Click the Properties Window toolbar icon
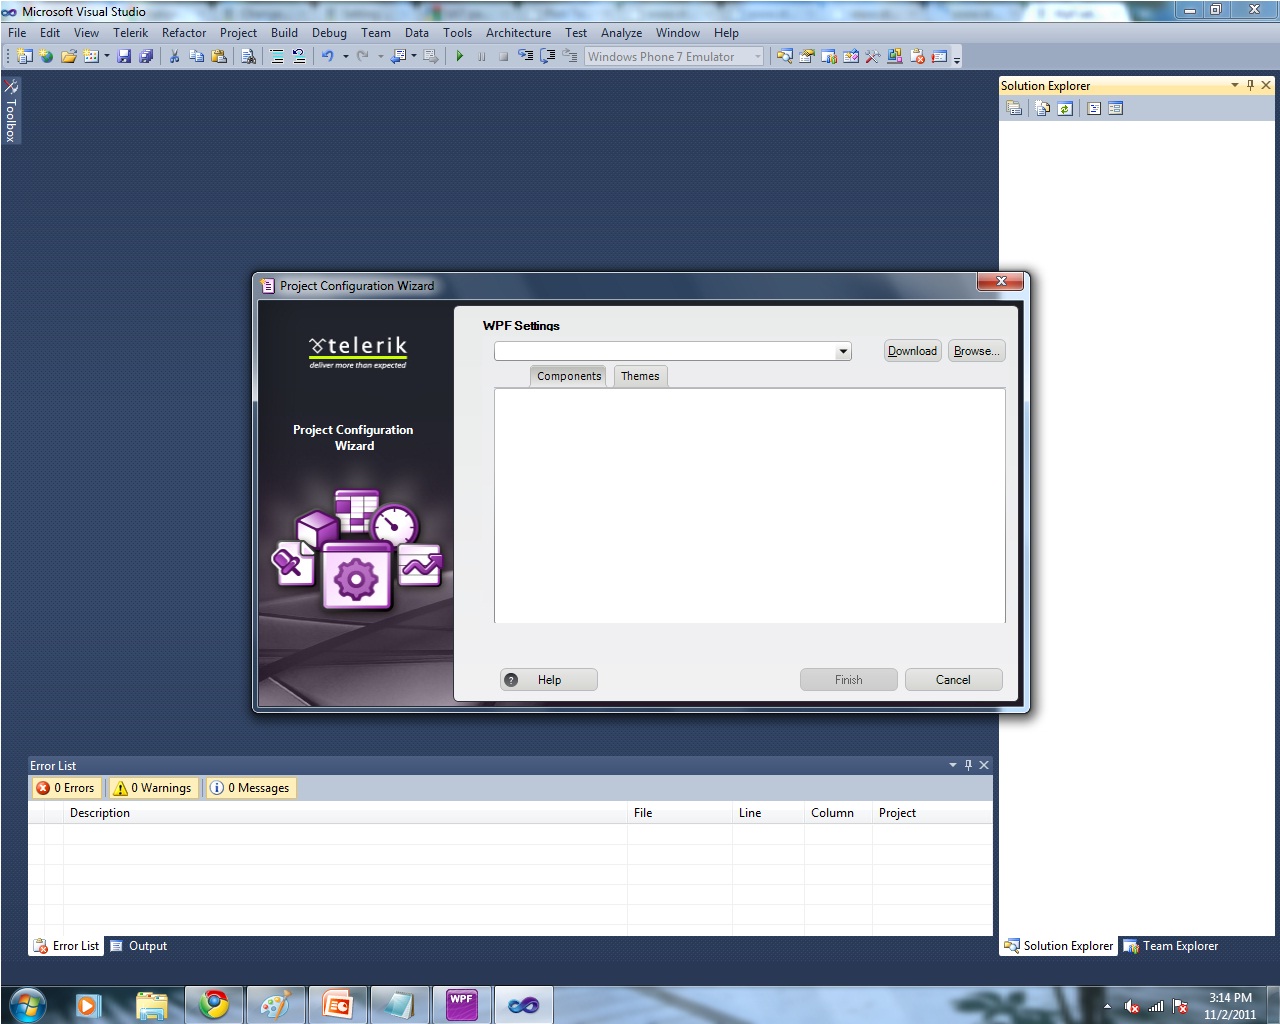The width and height of the screenshot is (1280, 1024). pos(807,57)
